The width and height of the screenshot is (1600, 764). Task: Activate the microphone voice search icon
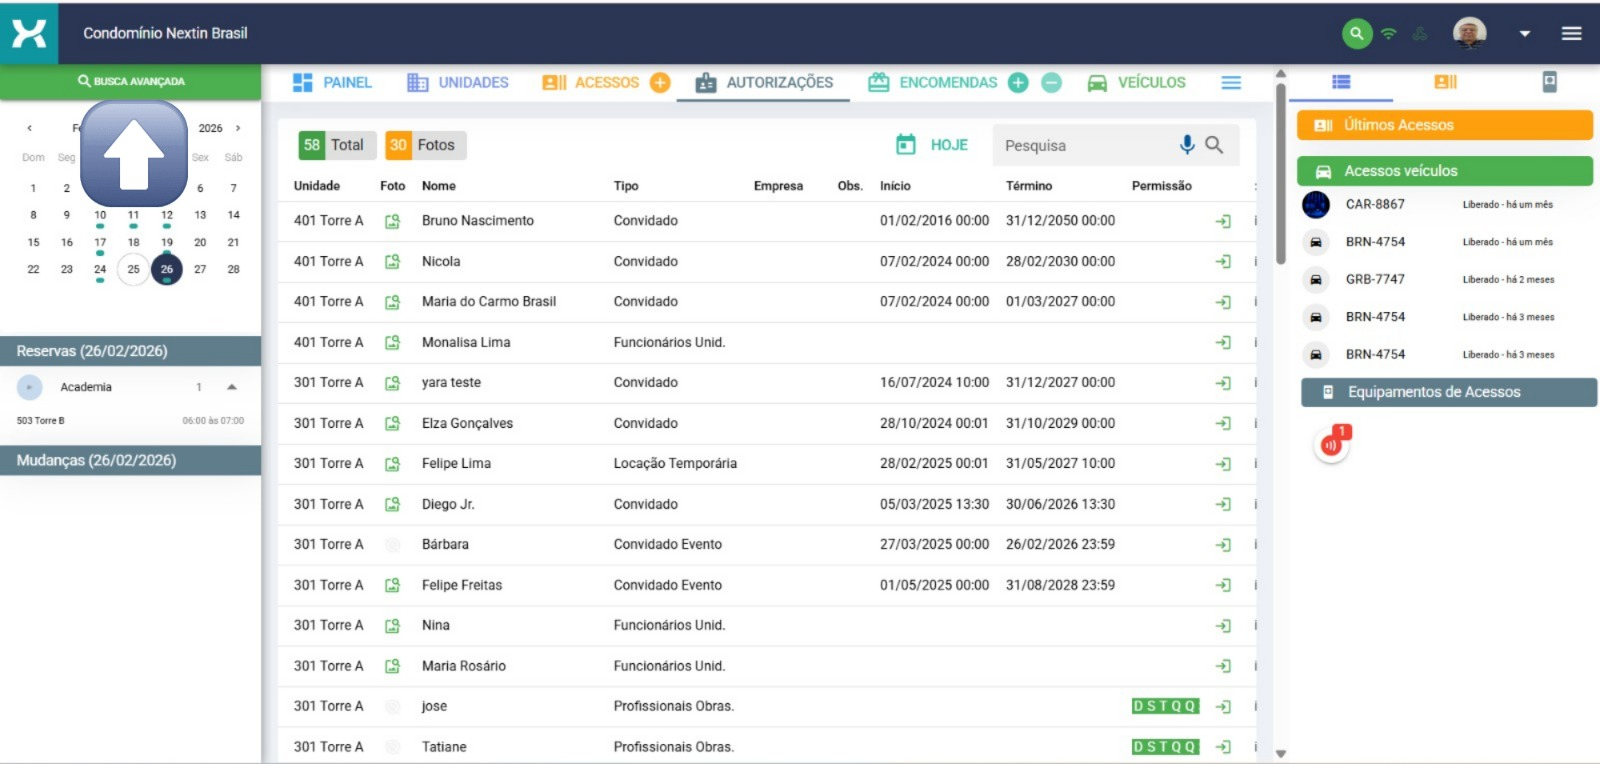[x=1186, y=145]
